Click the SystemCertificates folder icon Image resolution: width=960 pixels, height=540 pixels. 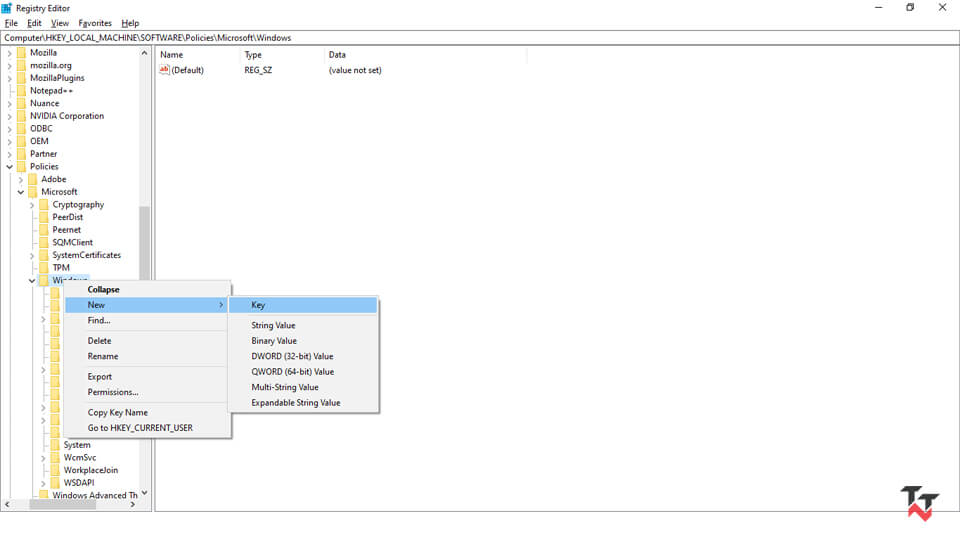(x=43, y=255)
